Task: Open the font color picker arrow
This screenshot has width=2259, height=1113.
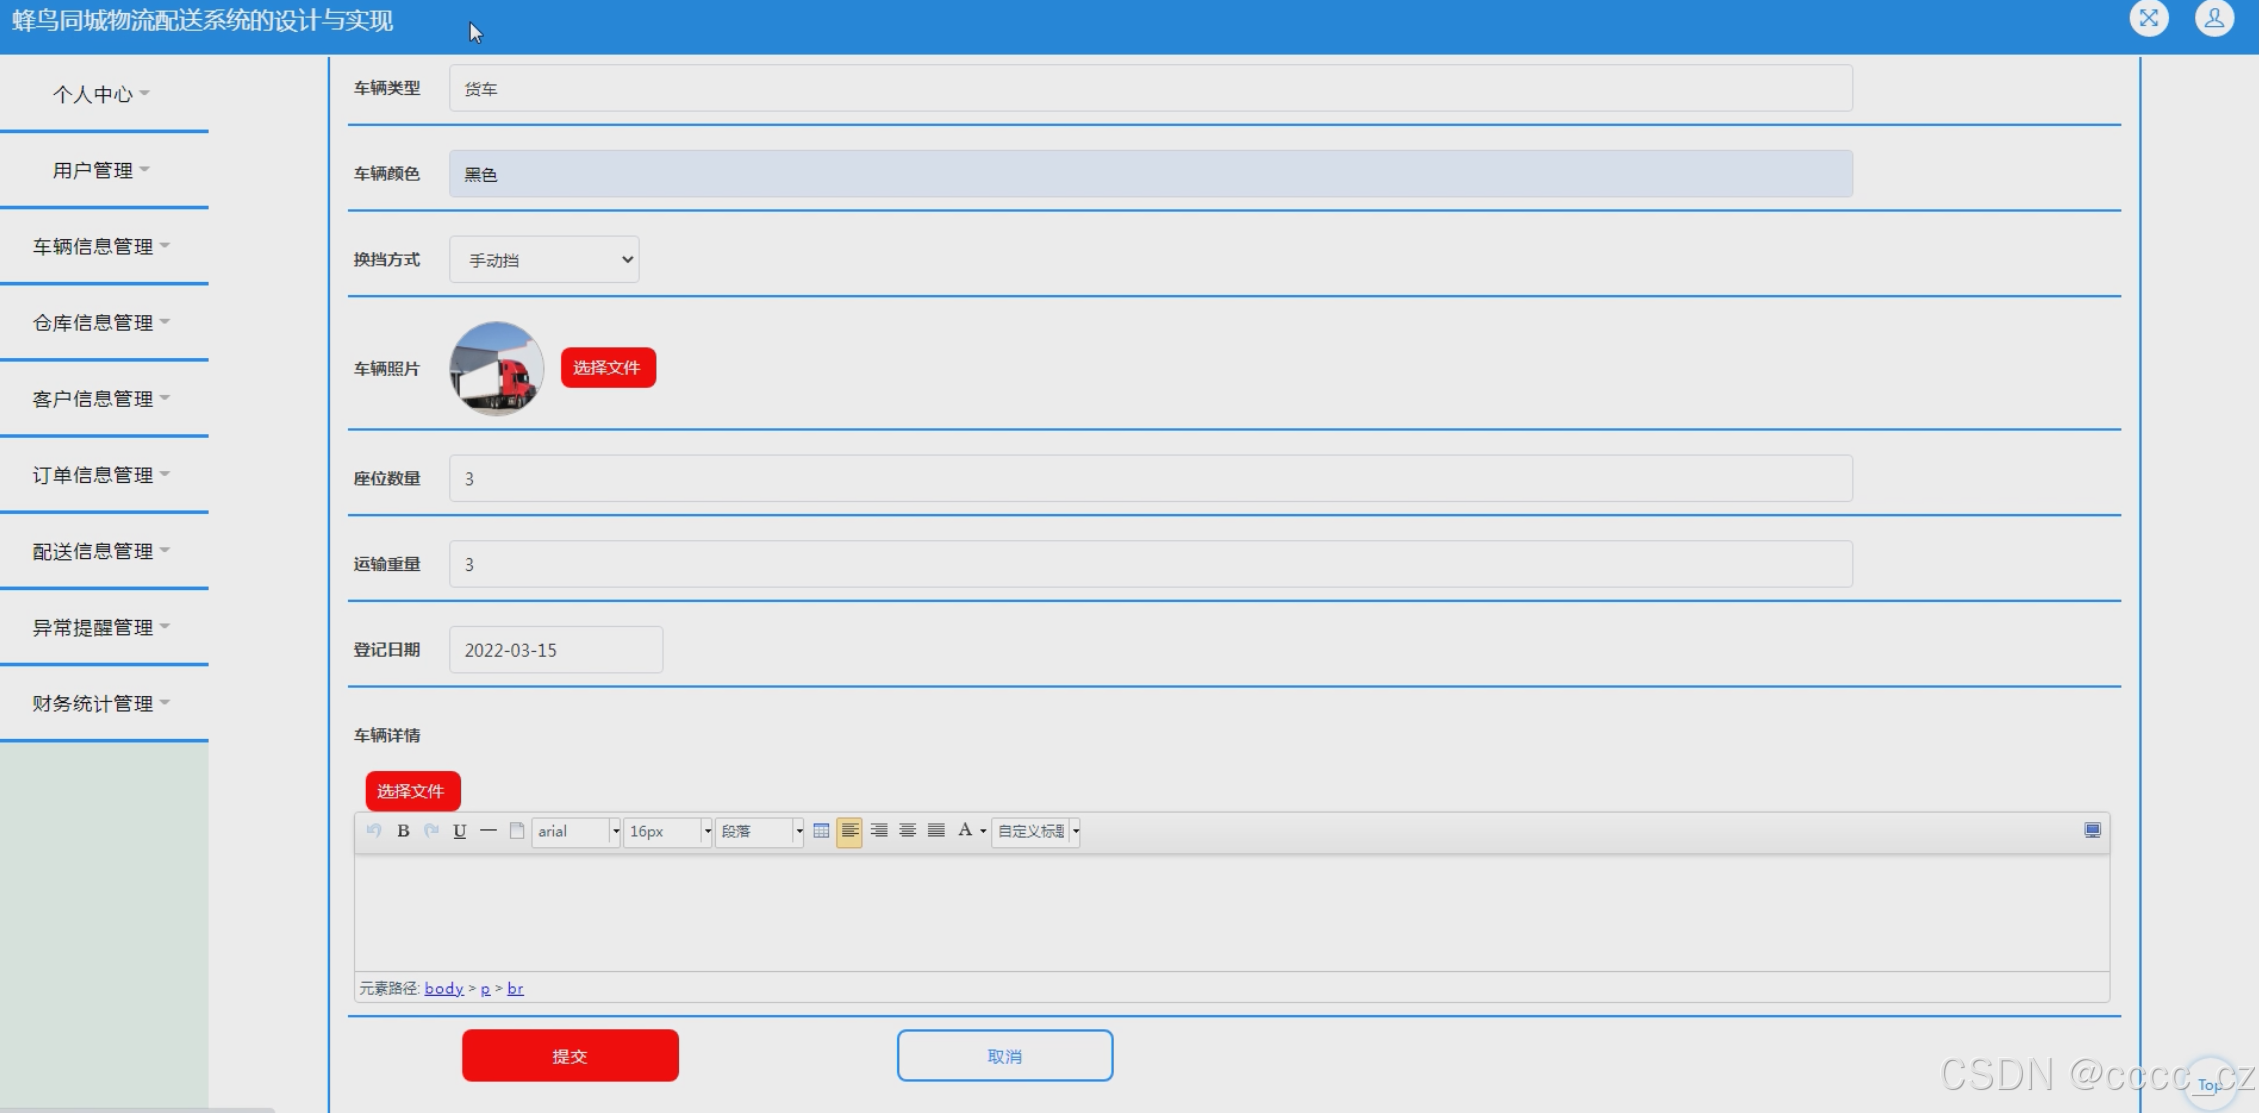Action: tap(983, 831)
